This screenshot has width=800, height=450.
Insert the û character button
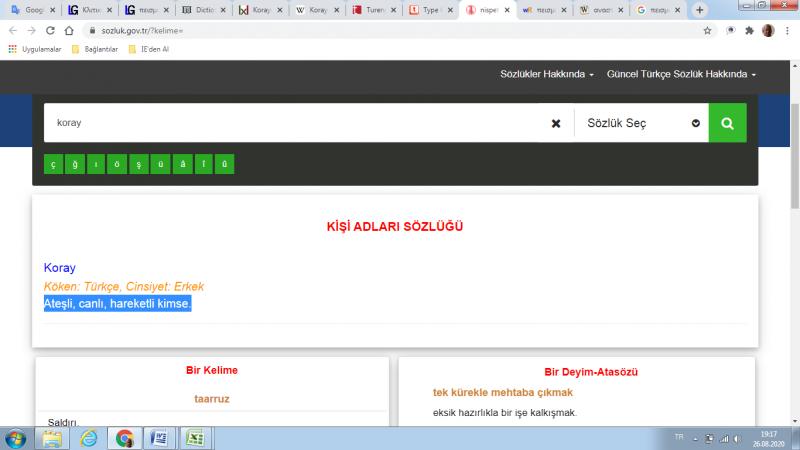(x=224, y=164)
